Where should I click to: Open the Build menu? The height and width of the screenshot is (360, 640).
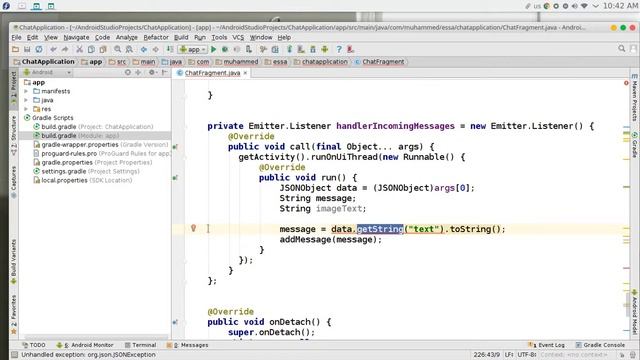coord(181,37)
